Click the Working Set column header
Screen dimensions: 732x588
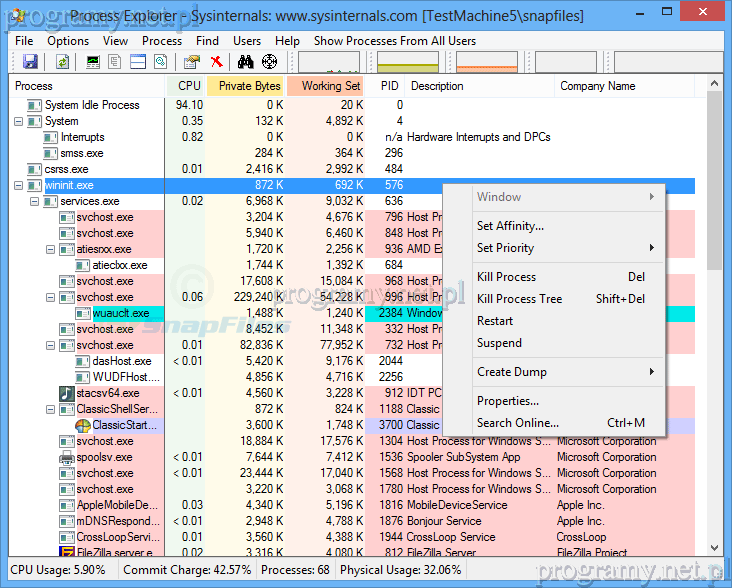330,86
